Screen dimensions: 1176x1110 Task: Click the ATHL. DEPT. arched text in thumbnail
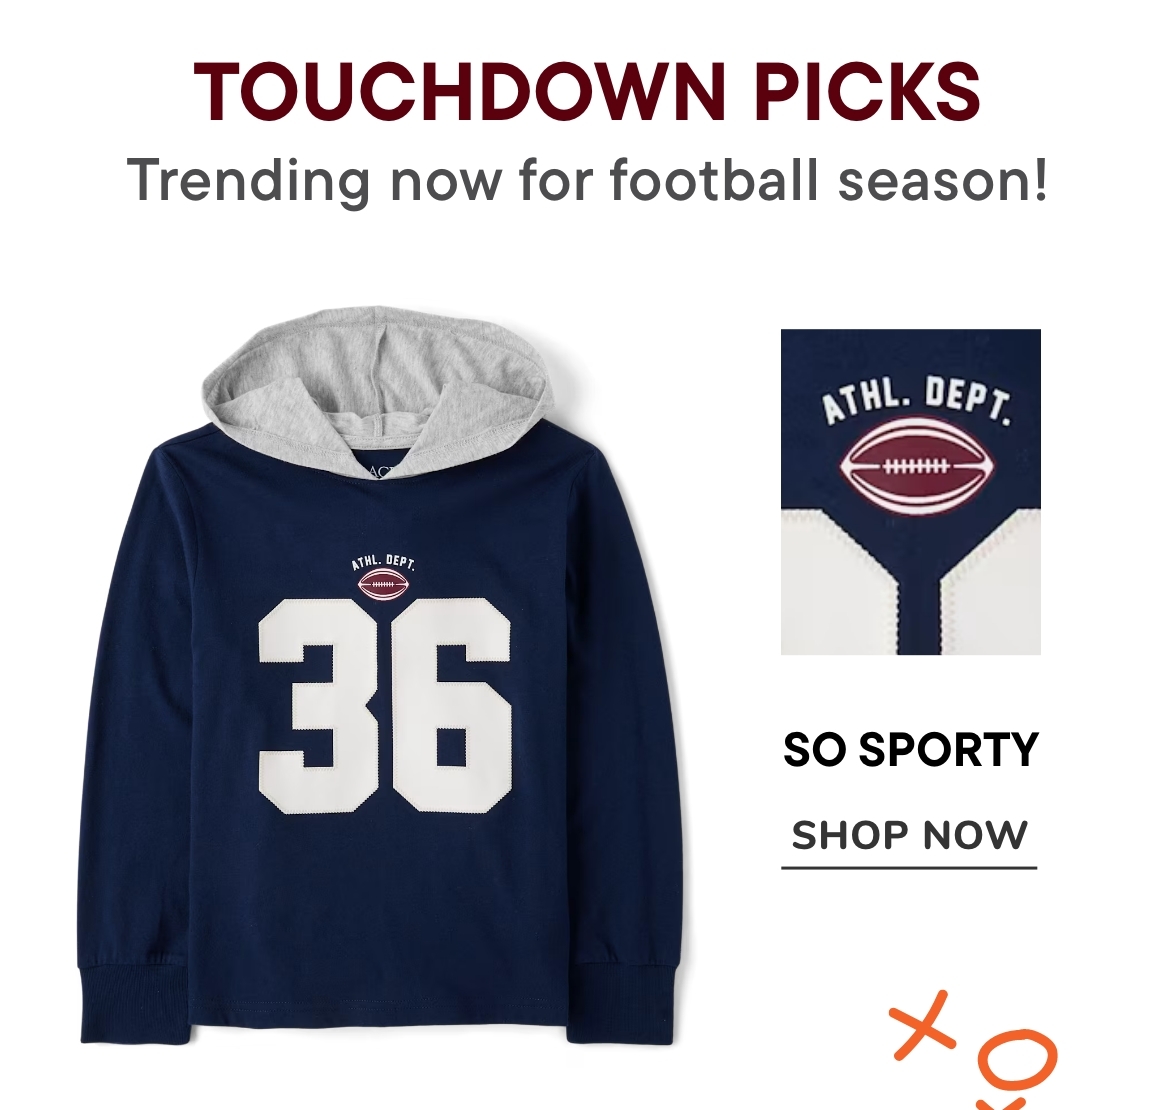point(916,401)
